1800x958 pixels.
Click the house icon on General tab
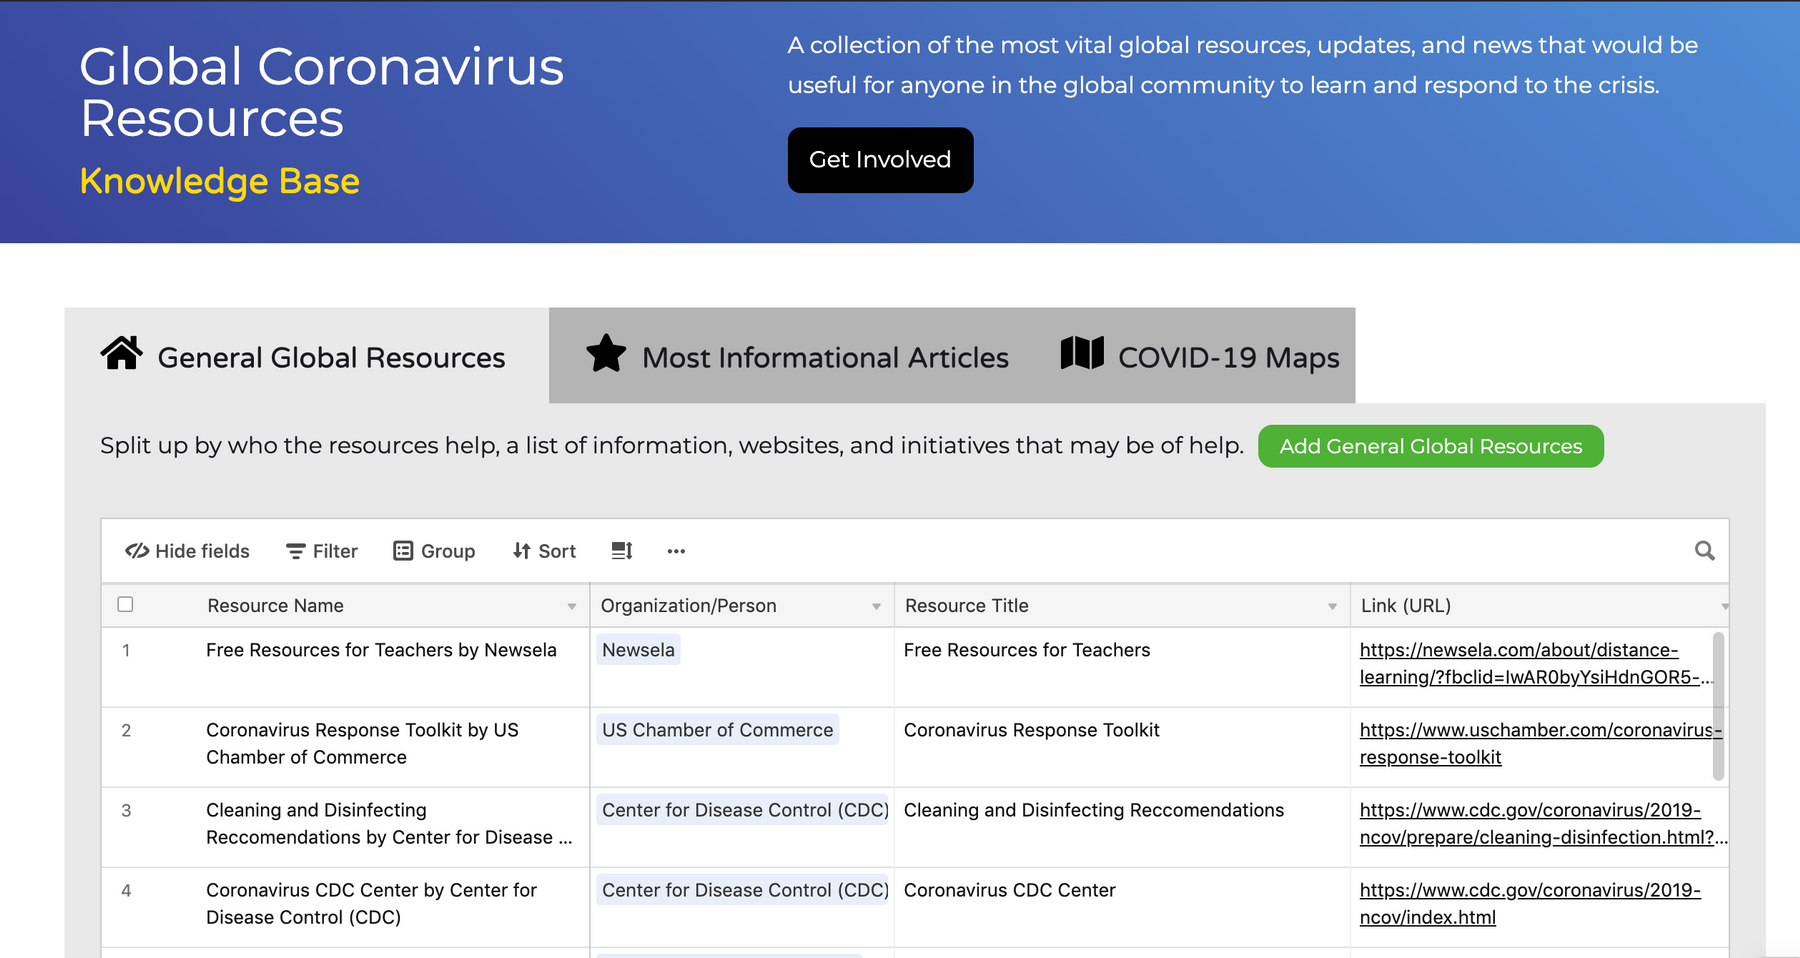point(121,354)
